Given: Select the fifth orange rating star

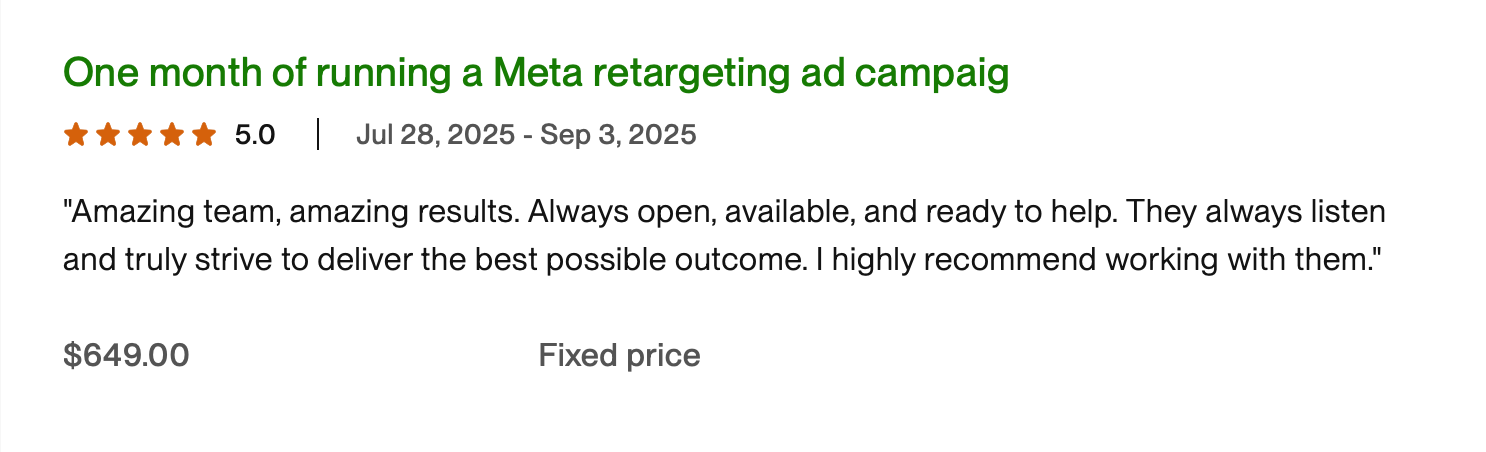Looking at the screenshot, I should [203, 134].
